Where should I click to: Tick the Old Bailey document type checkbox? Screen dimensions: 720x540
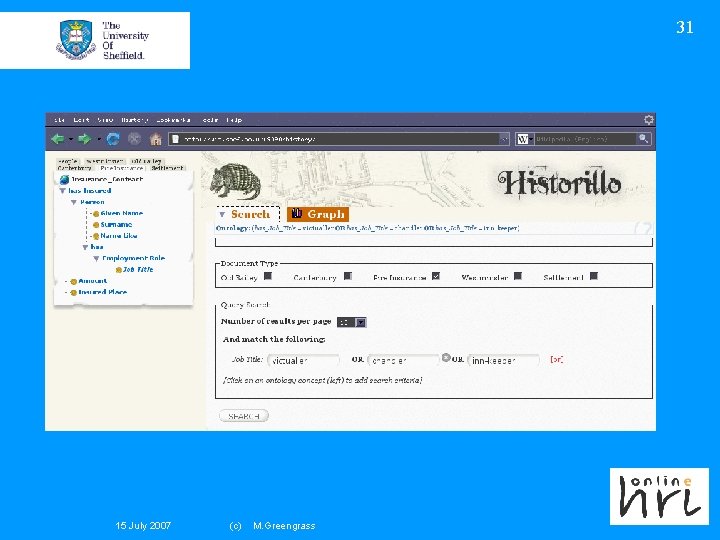tap(268, 276)
